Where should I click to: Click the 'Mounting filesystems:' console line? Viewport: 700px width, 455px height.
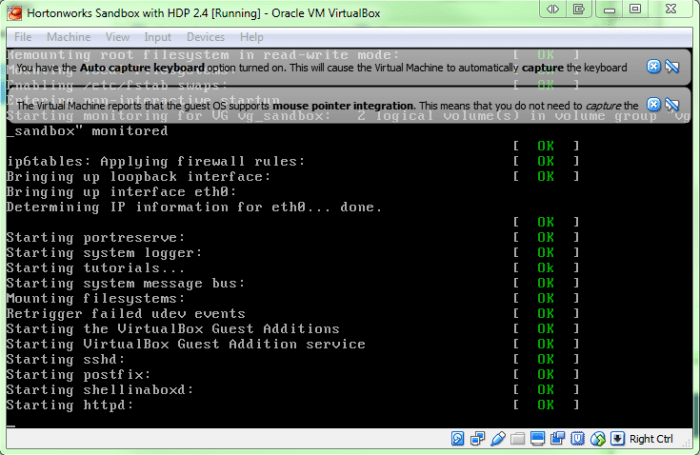[96, 298]
